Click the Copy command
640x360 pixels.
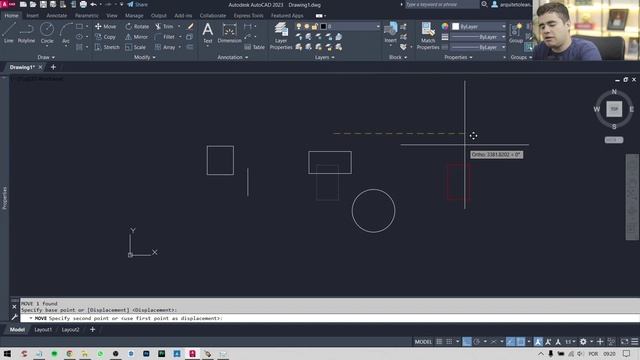coord(105,37)
